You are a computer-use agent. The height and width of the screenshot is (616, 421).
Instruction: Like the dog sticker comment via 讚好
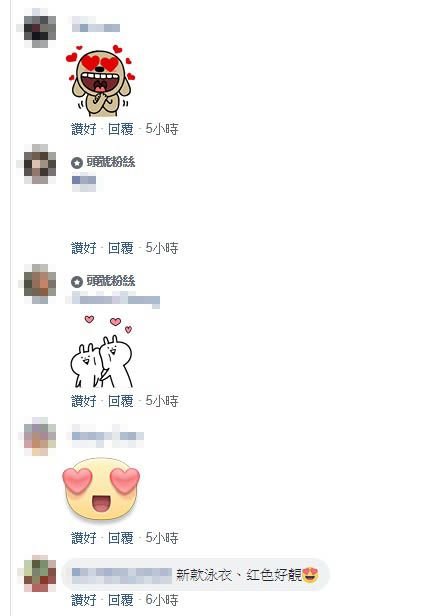coord(84,129)
